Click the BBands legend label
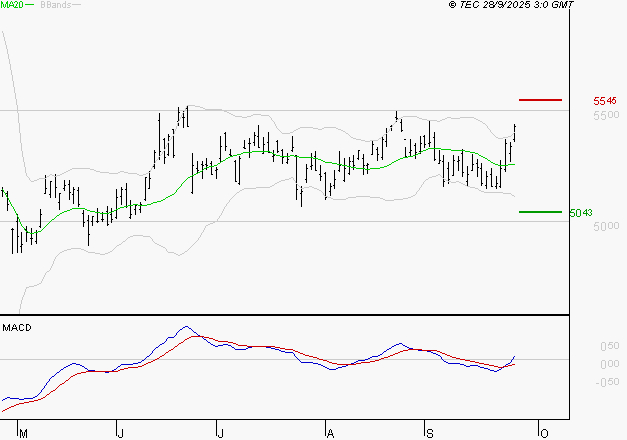The image size is (627, 440). [56, 5]
